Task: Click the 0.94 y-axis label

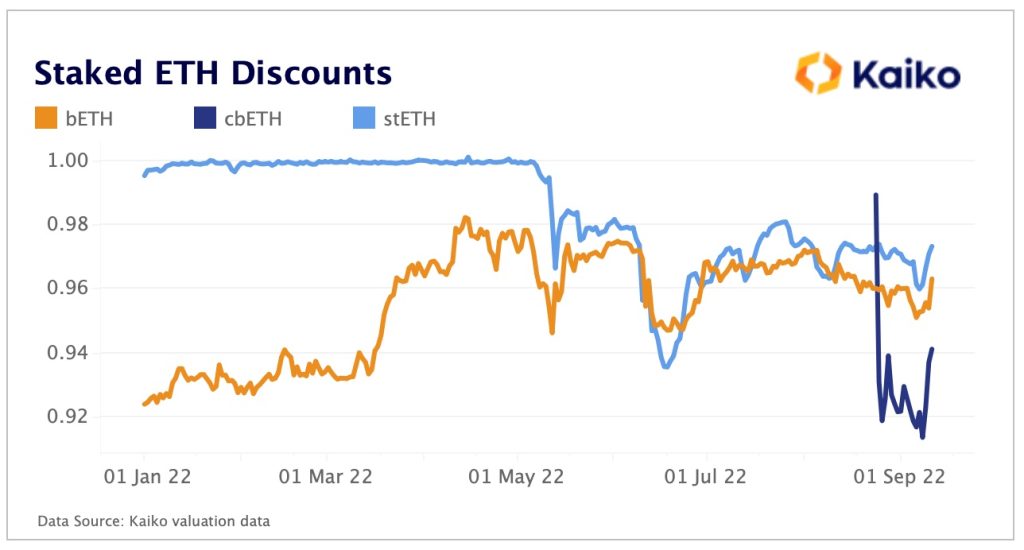Action: coord(68,353)
